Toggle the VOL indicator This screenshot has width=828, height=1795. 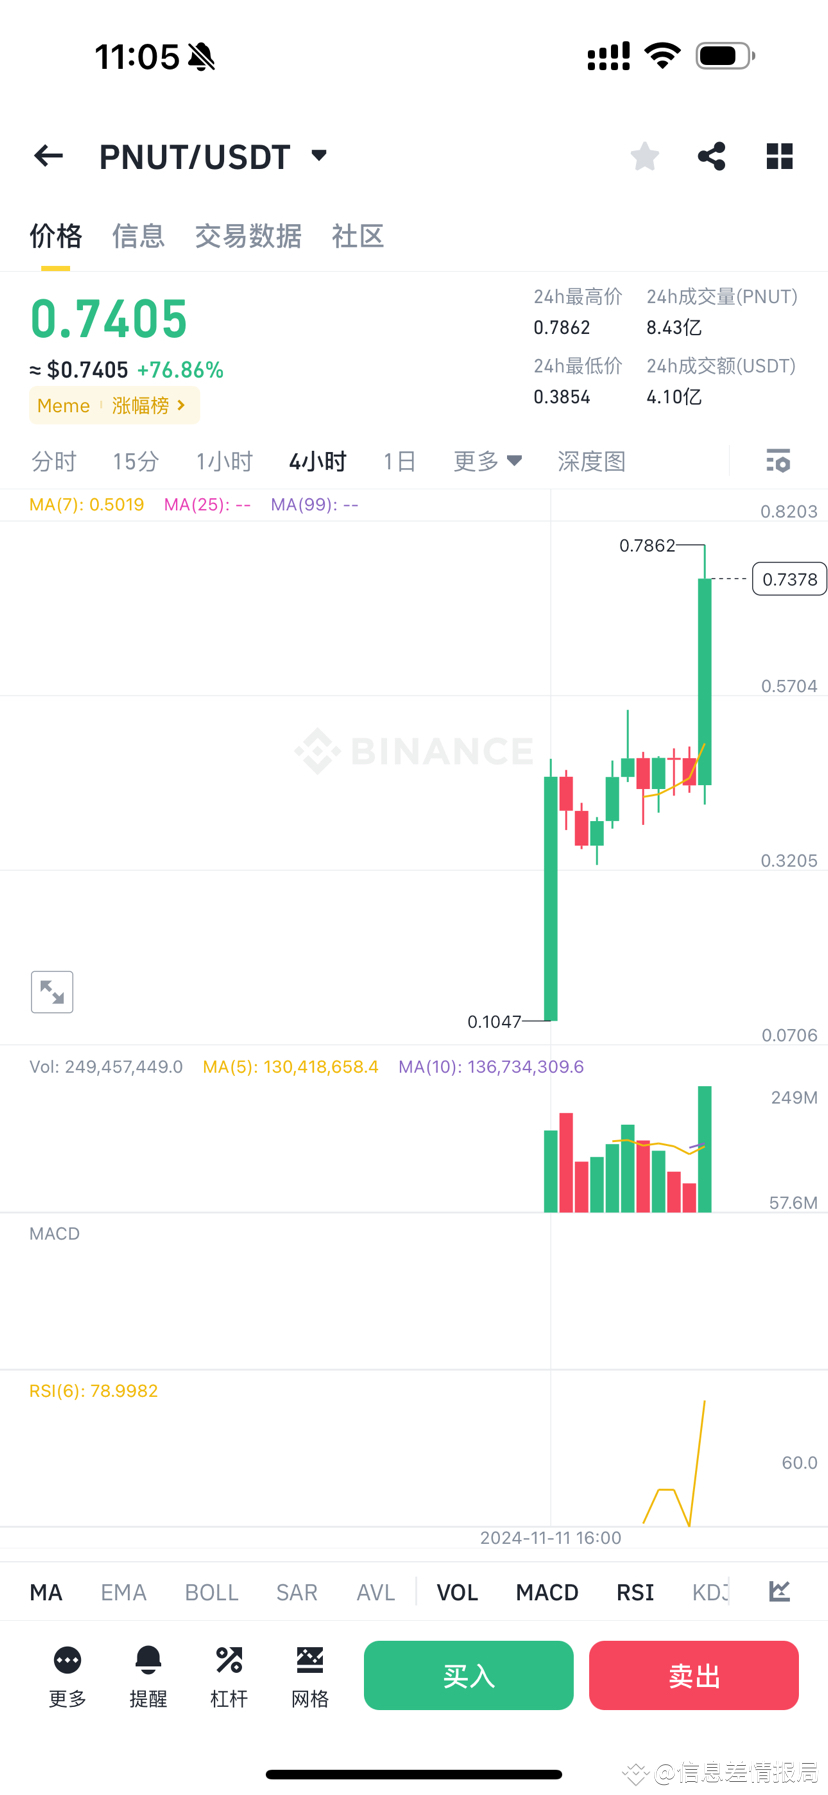(x=457, y=1592)
